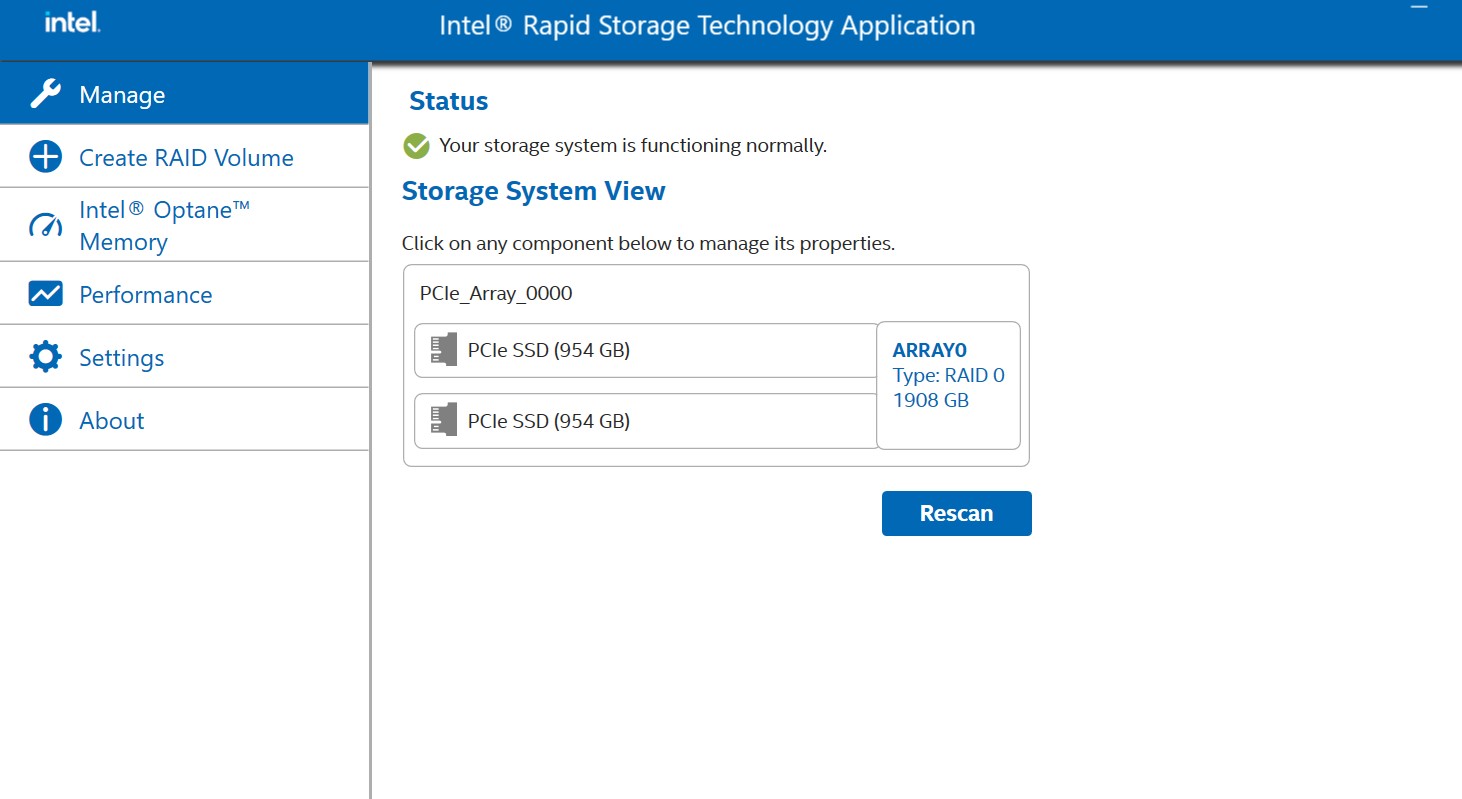Viewport: 1462px width, 799px height.
Task: Open the Intel Optane Memory text label
Action: pyautogui.click(x=164, y=225)
